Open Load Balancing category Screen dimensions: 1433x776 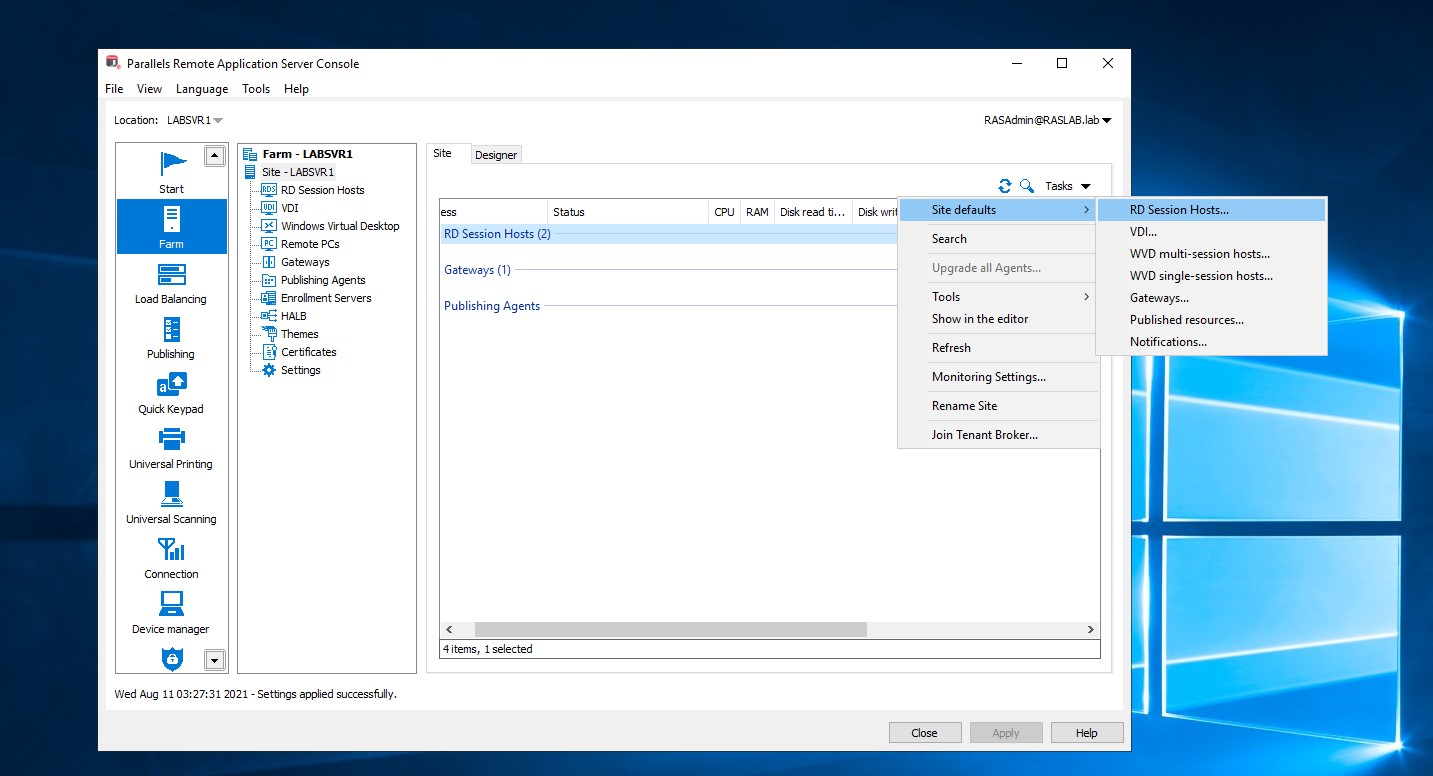[171, 282]
